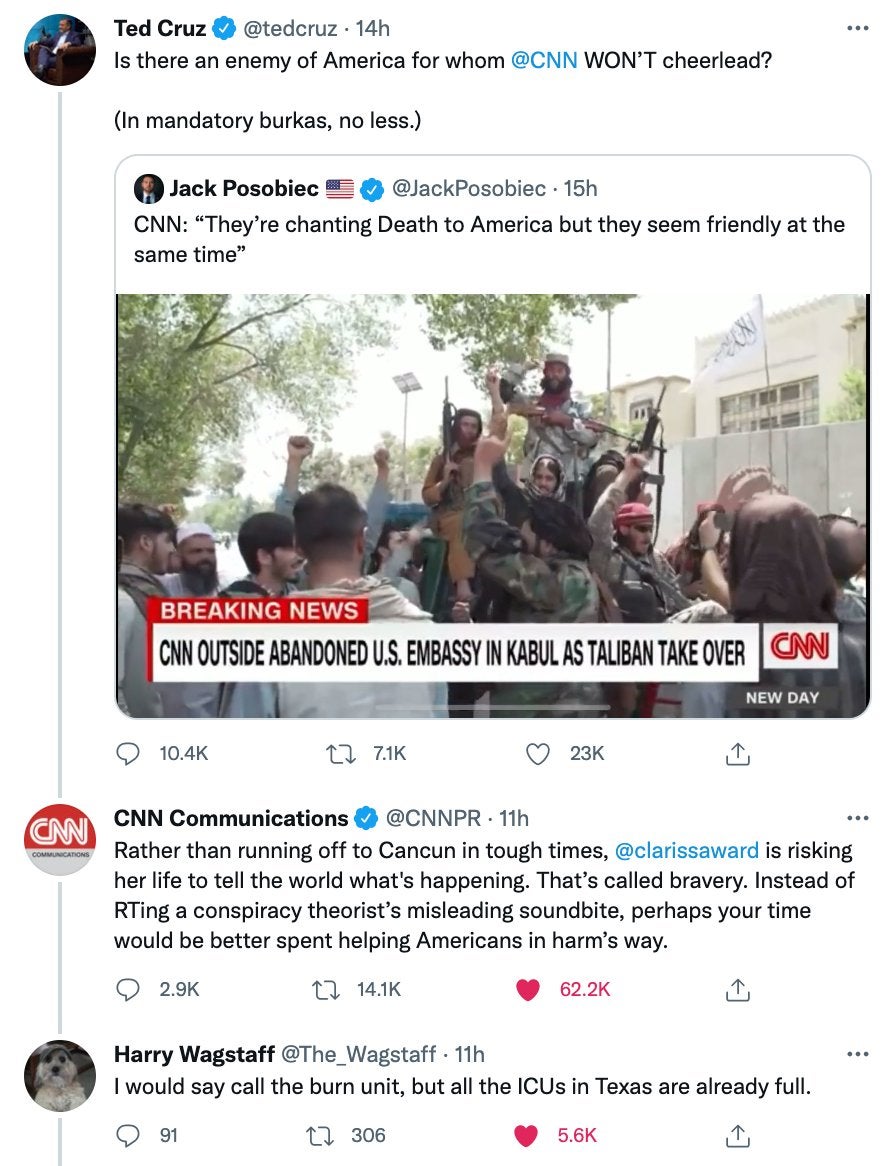Reply to CNN Communications tweet
The width and height of the screenshot is (896, 1166).
[128, 989]
